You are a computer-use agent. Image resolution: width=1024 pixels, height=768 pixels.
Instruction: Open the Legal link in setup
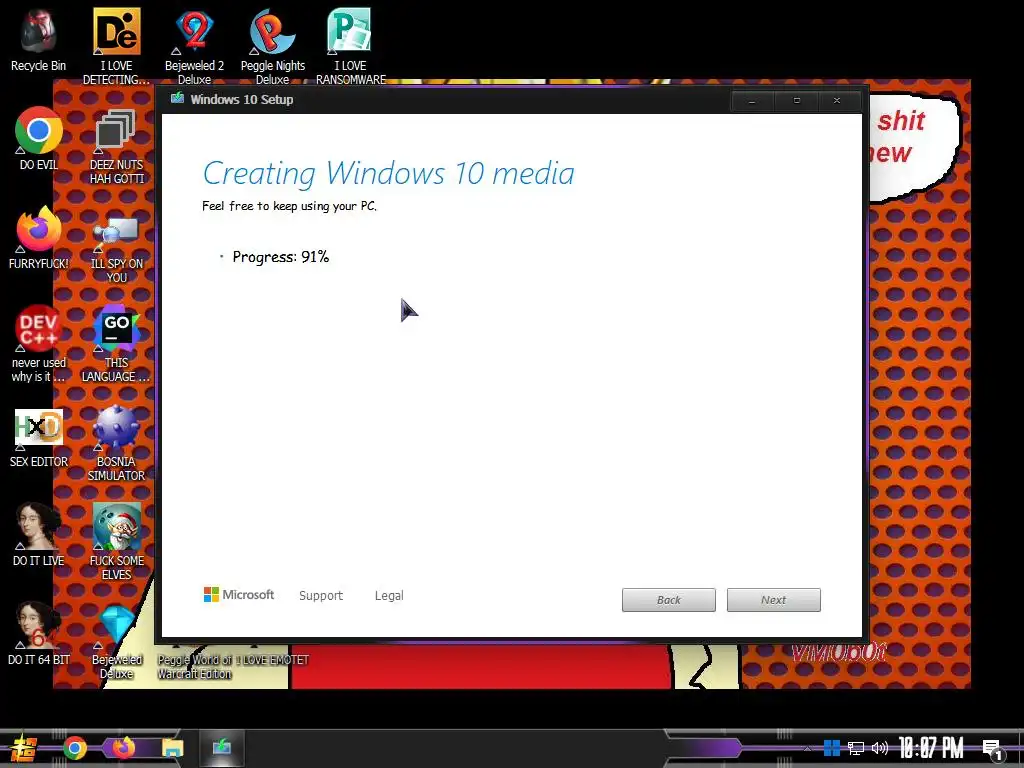[389, 596]
